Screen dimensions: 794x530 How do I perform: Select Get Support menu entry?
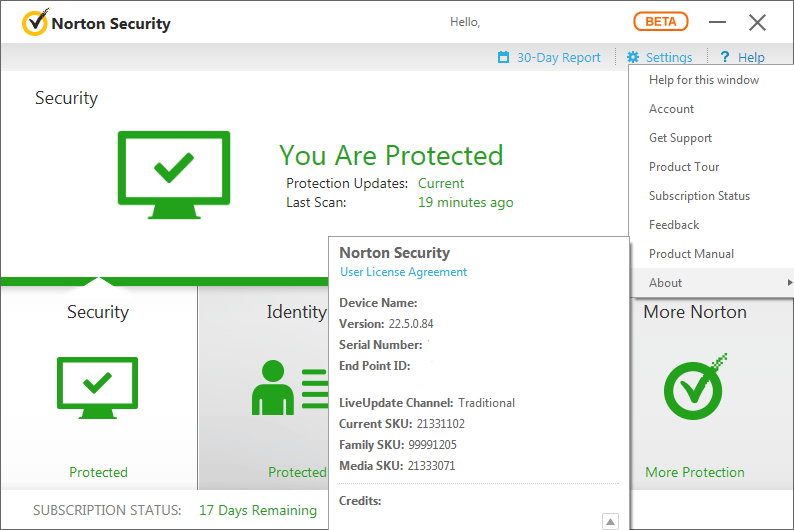680,138
